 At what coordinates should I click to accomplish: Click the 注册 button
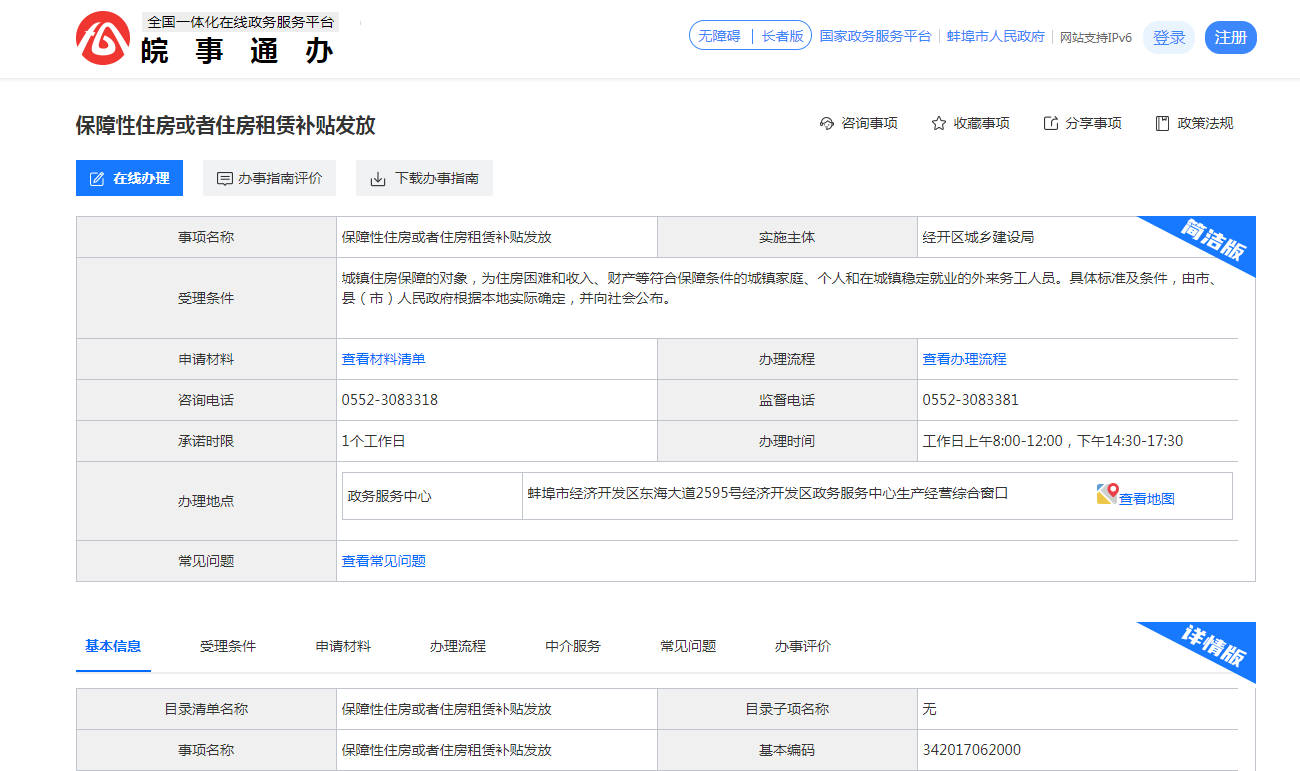[1230, 38]
